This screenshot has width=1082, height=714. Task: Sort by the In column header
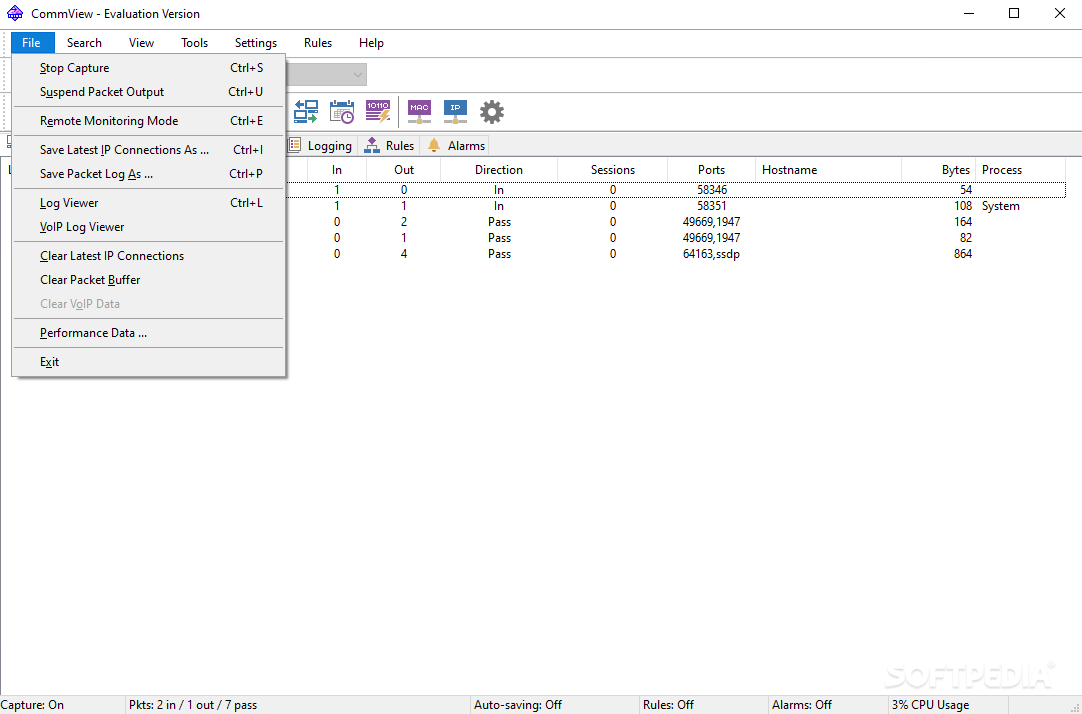pyautogui.click(x=337, y=170)
